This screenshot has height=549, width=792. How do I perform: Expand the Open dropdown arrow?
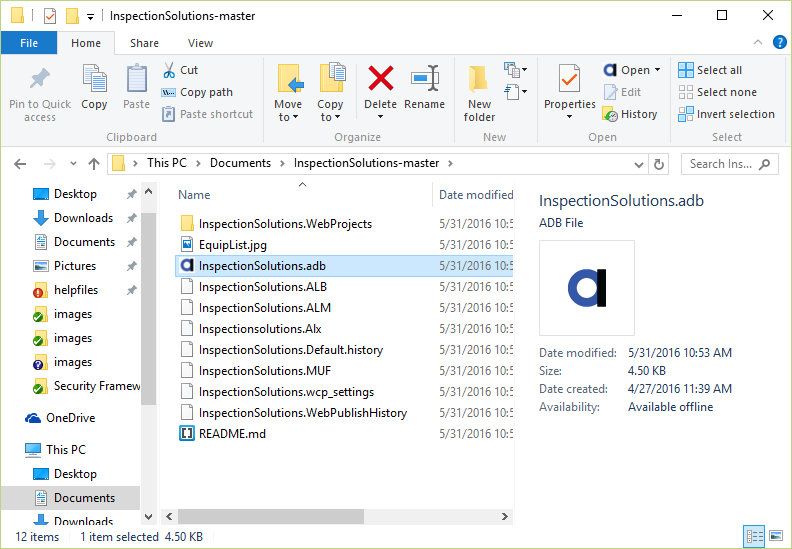coord(657,70)
